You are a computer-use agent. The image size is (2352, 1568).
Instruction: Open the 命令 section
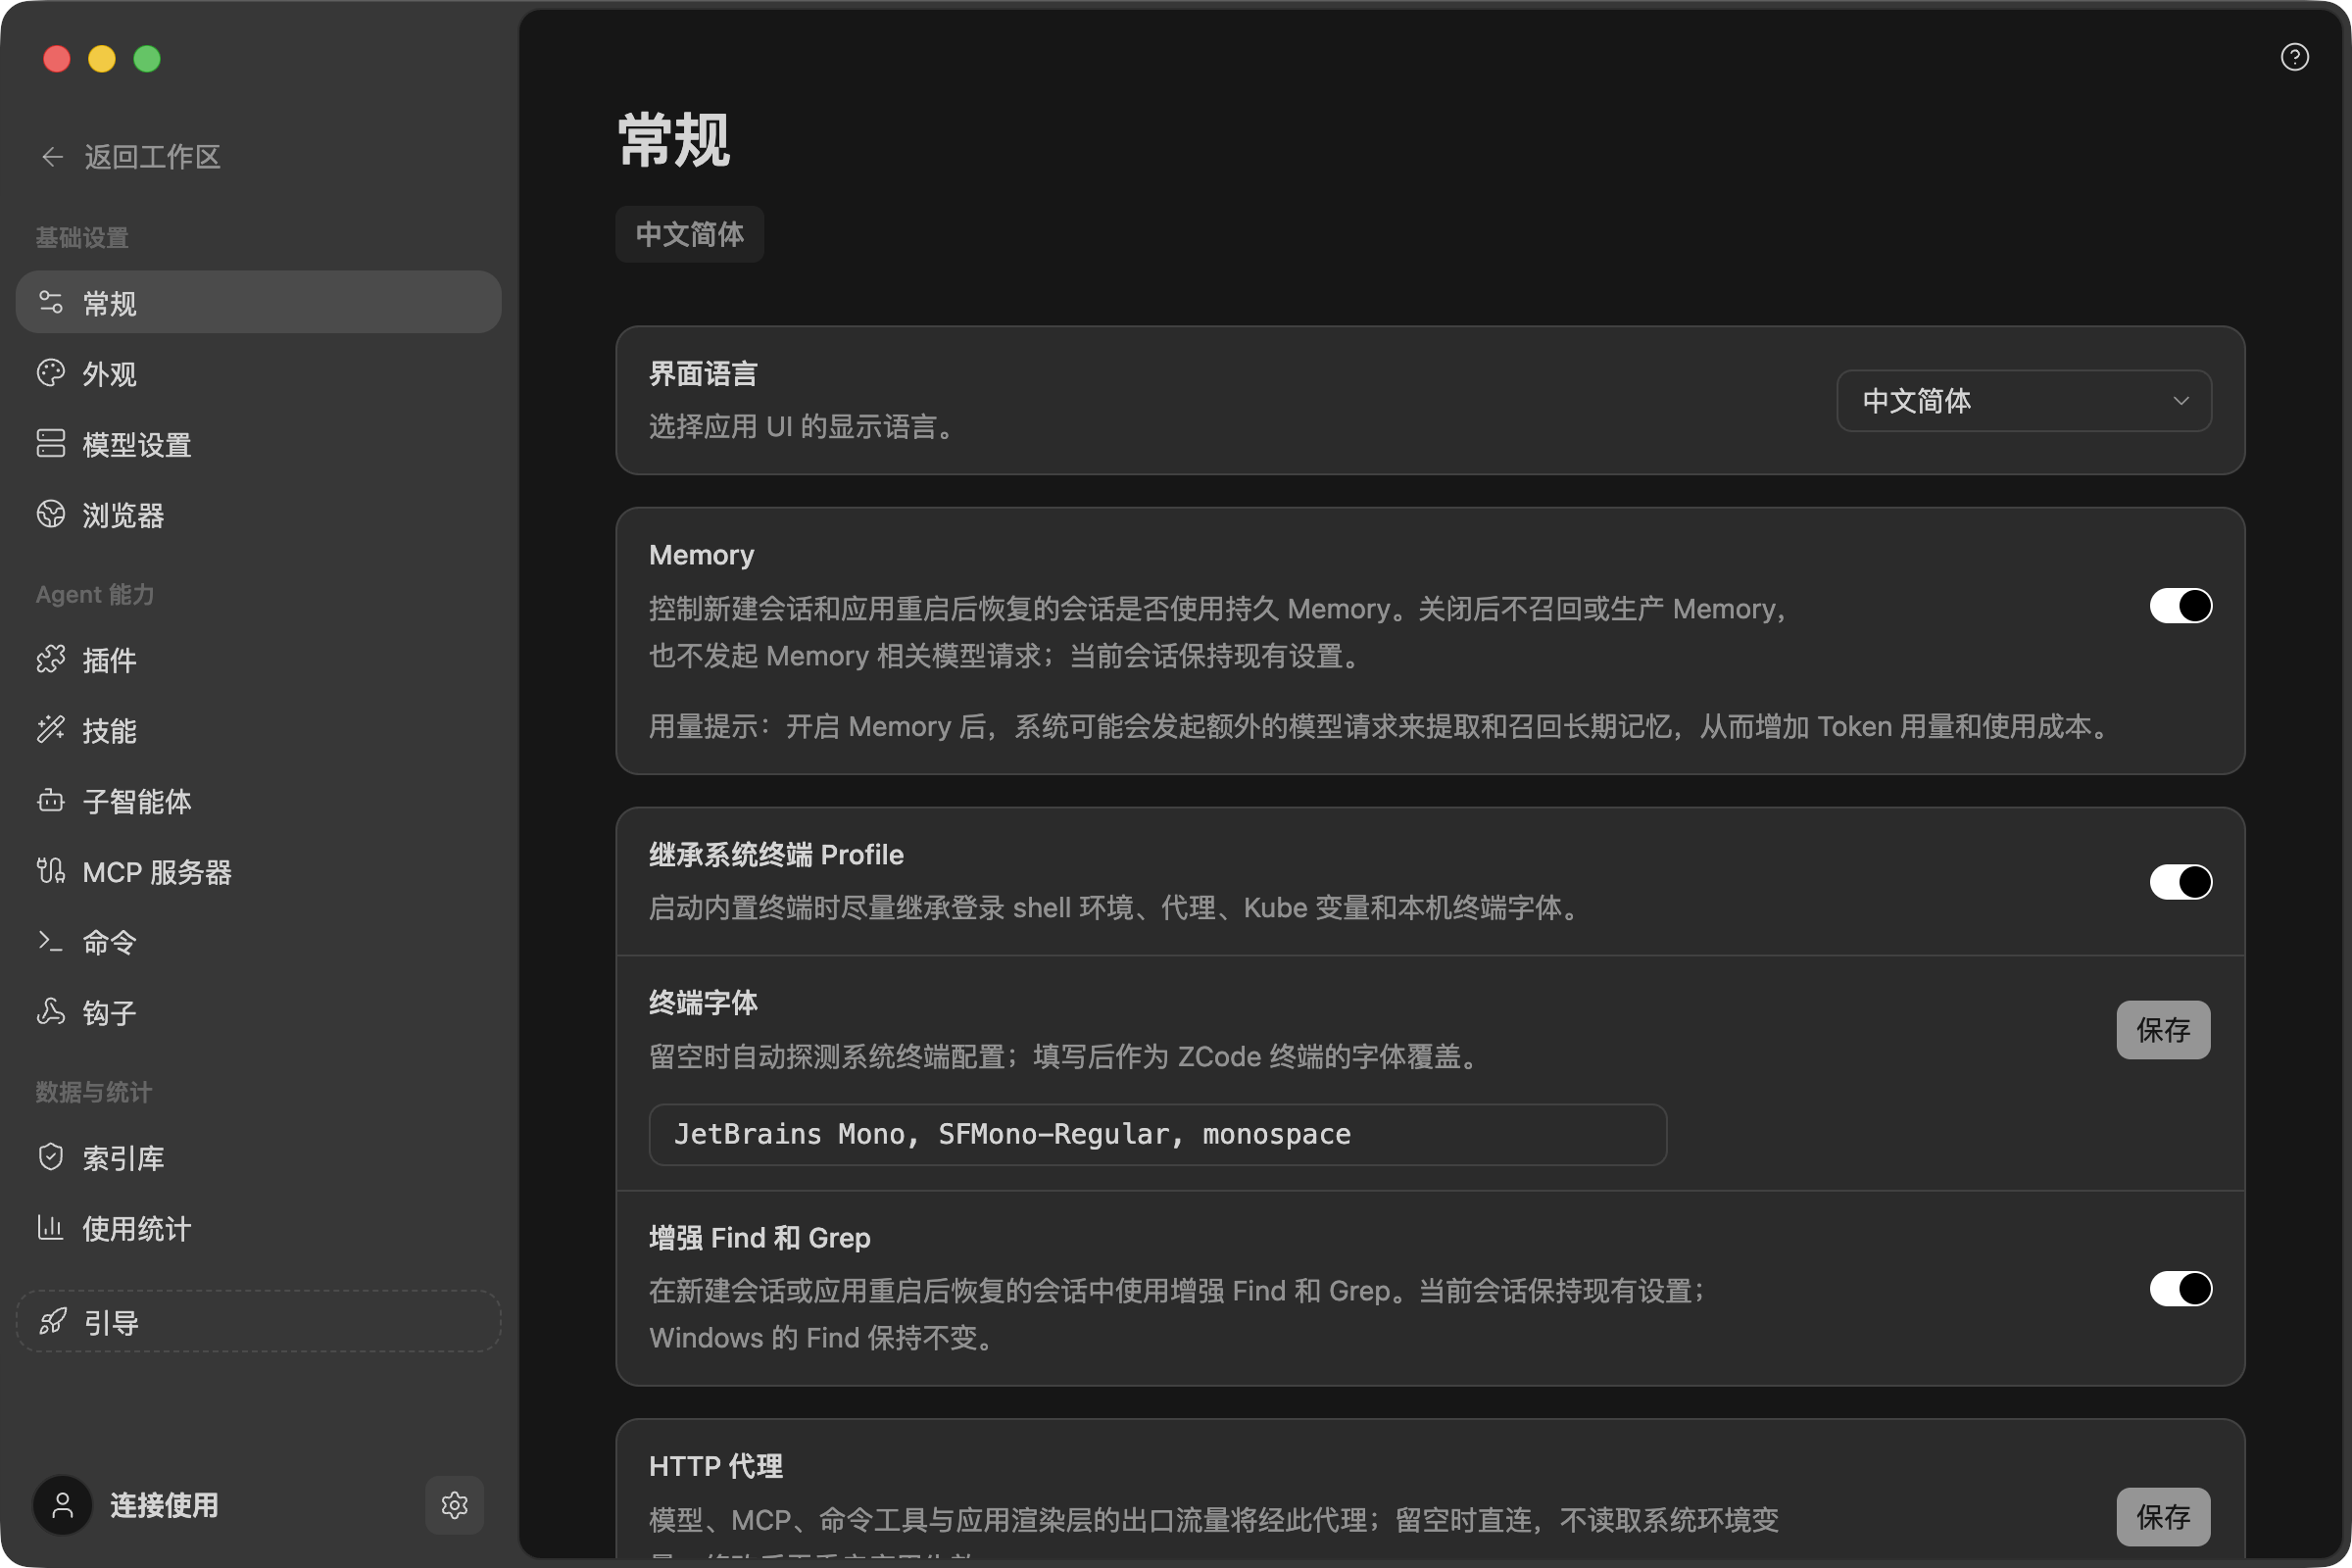(x=259, y=942)
